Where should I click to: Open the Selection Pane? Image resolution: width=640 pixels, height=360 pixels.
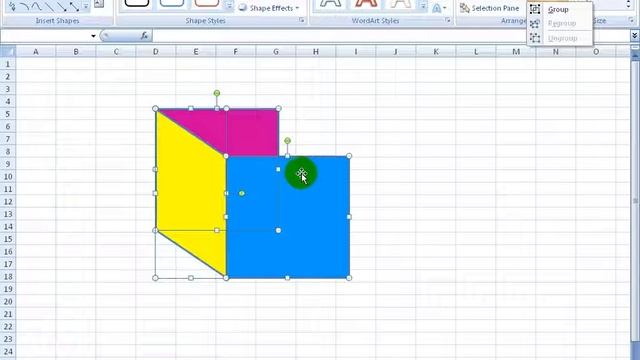[489, 8]
